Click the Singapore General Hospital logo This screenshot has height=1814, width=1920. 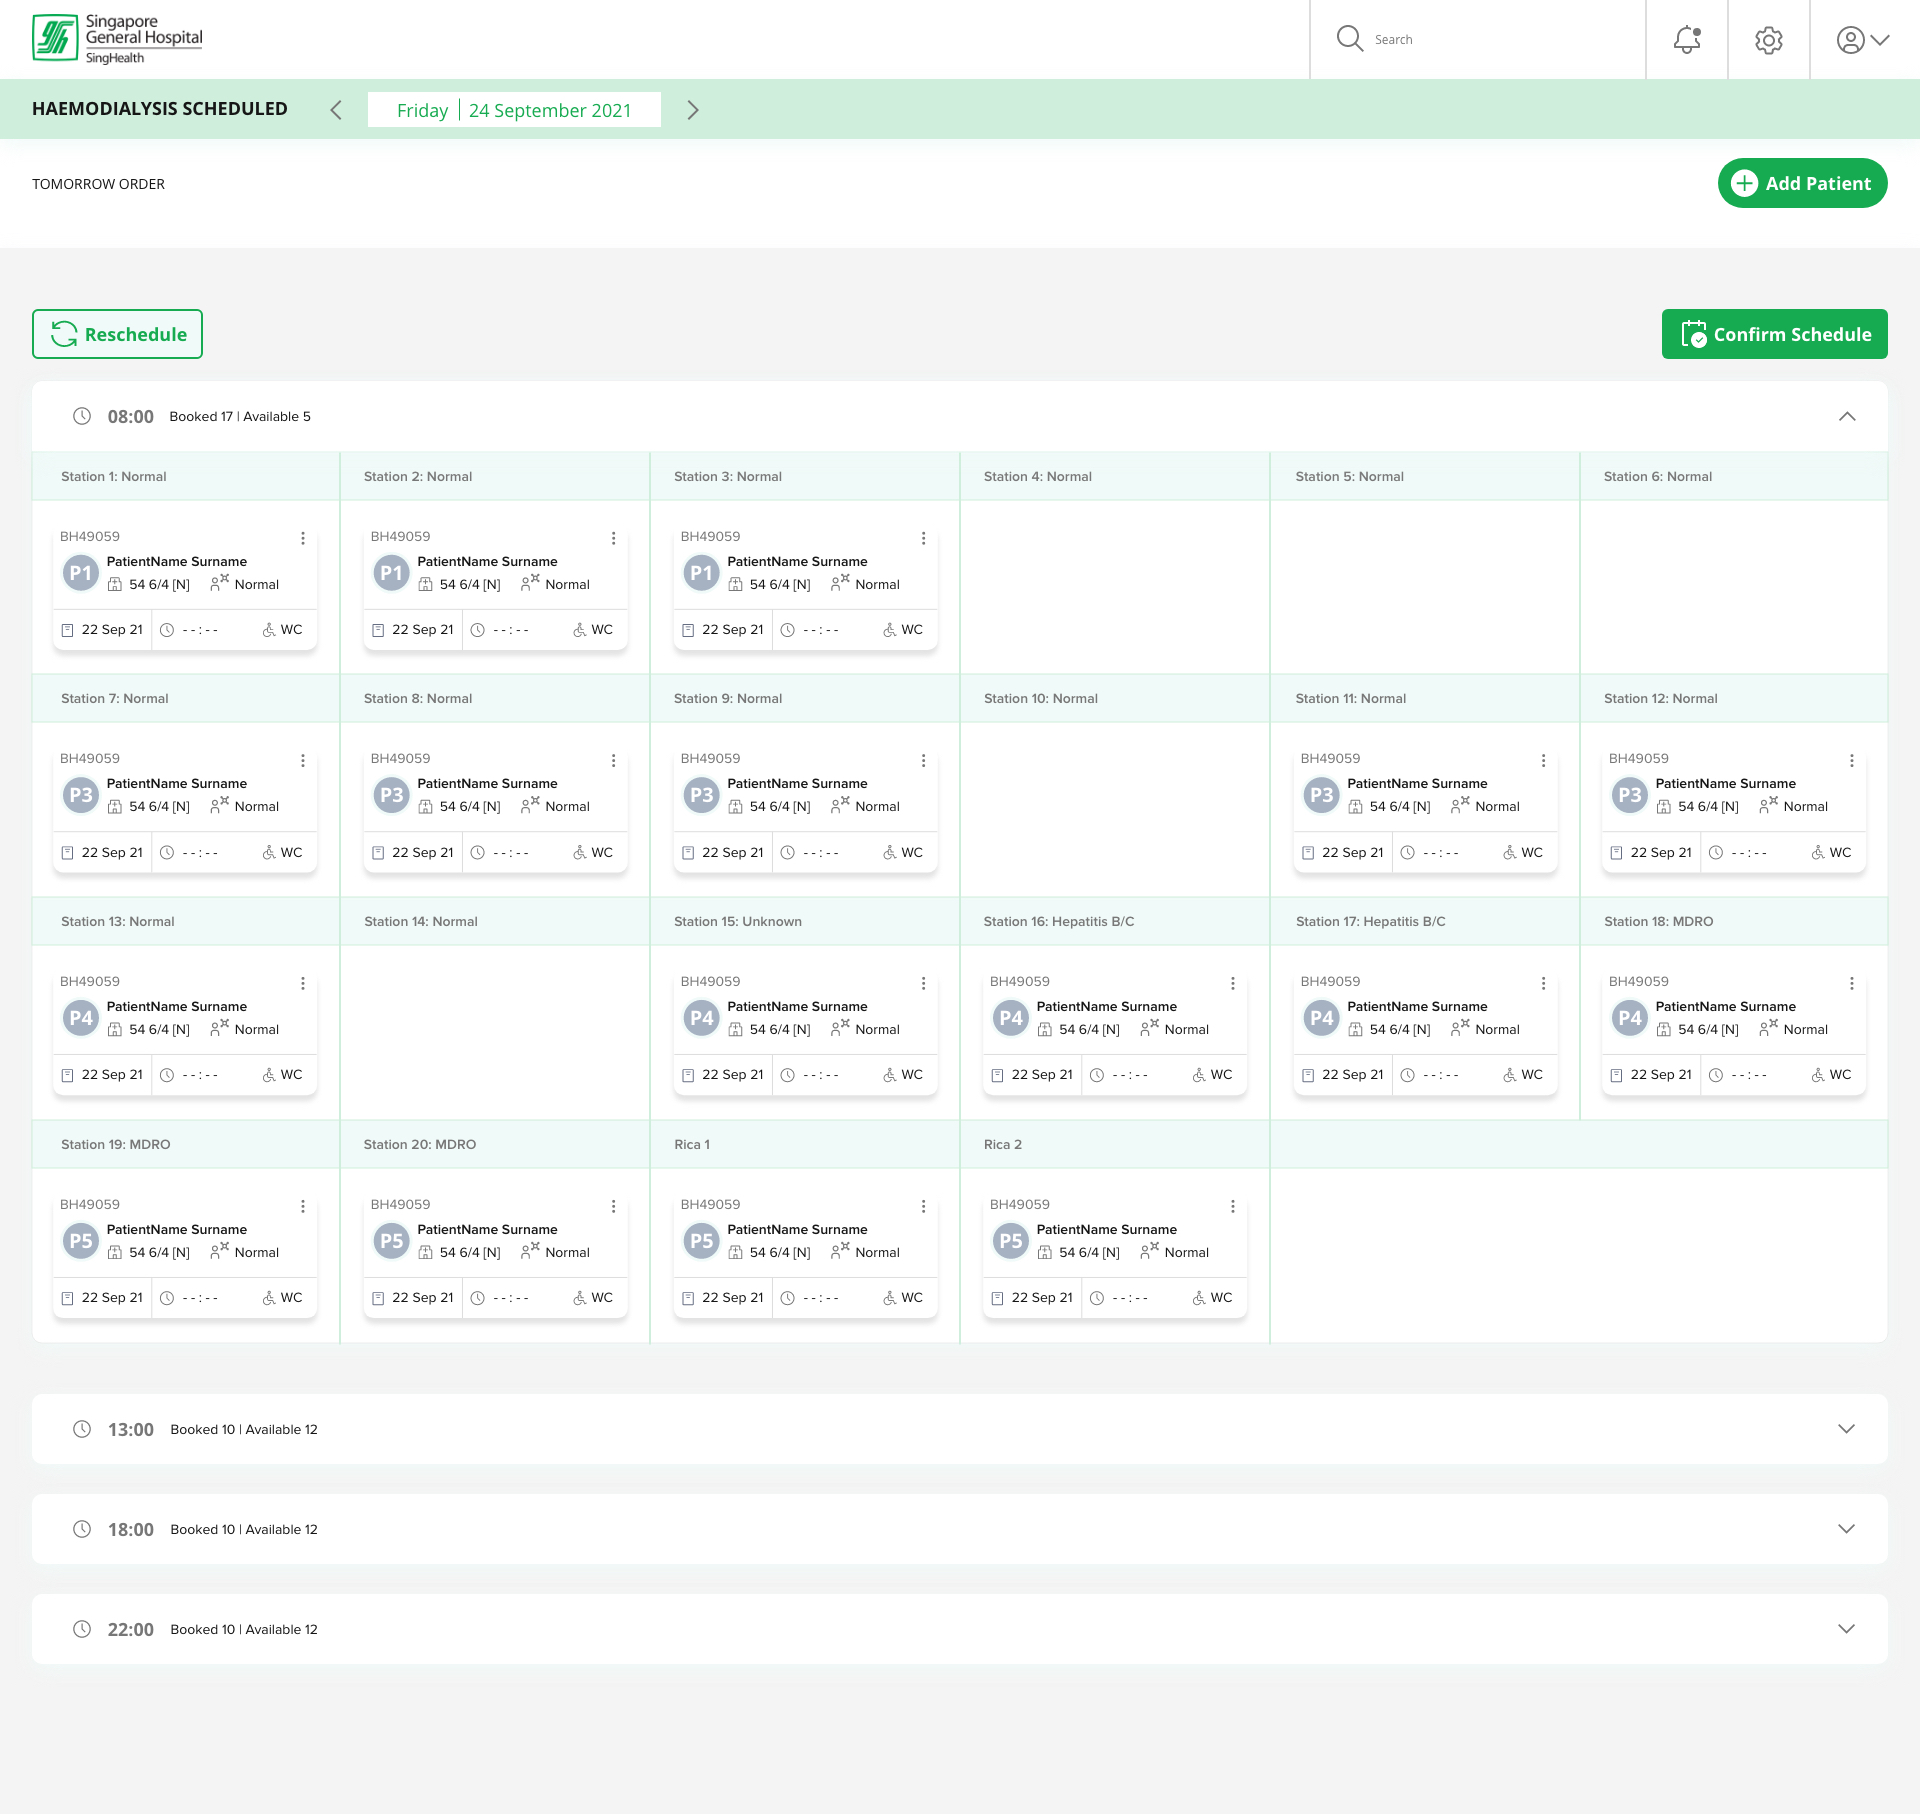click(117, 39)
